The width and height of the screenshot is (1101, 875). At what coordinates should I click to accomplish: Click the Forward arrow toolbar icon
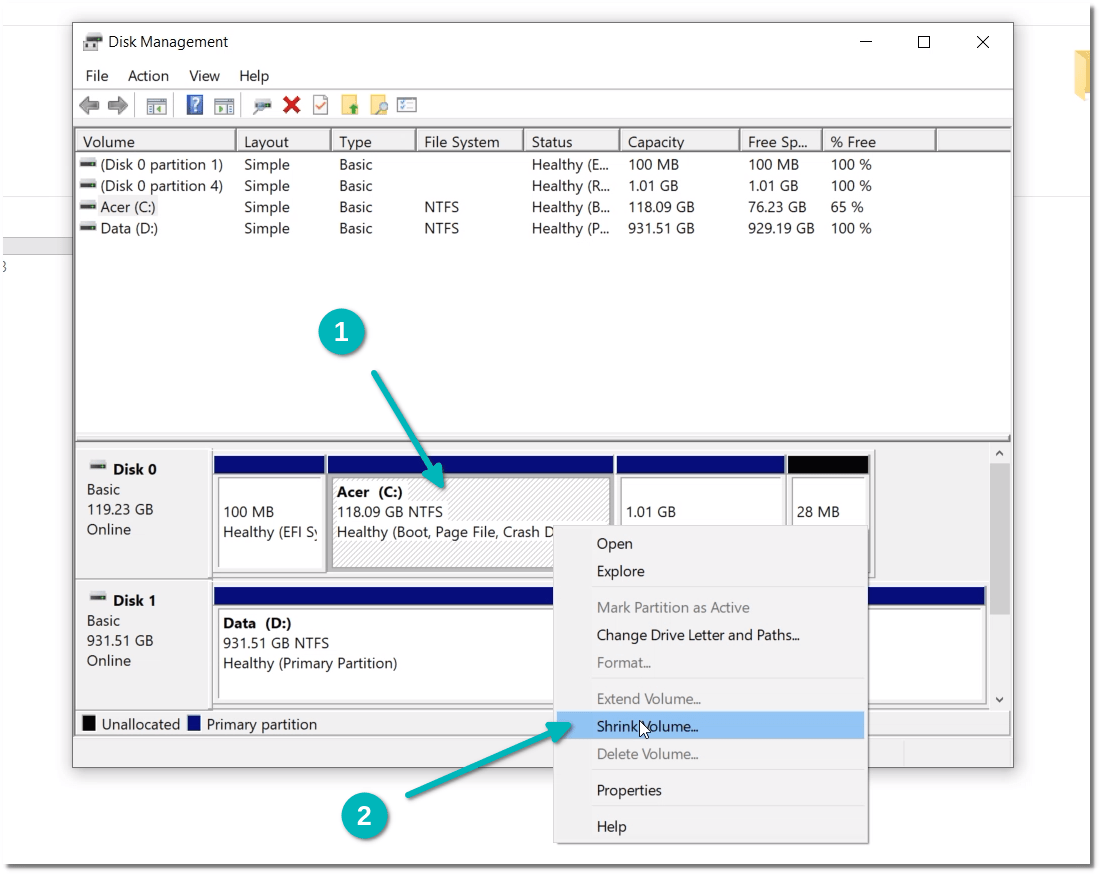tap(117, 105)
